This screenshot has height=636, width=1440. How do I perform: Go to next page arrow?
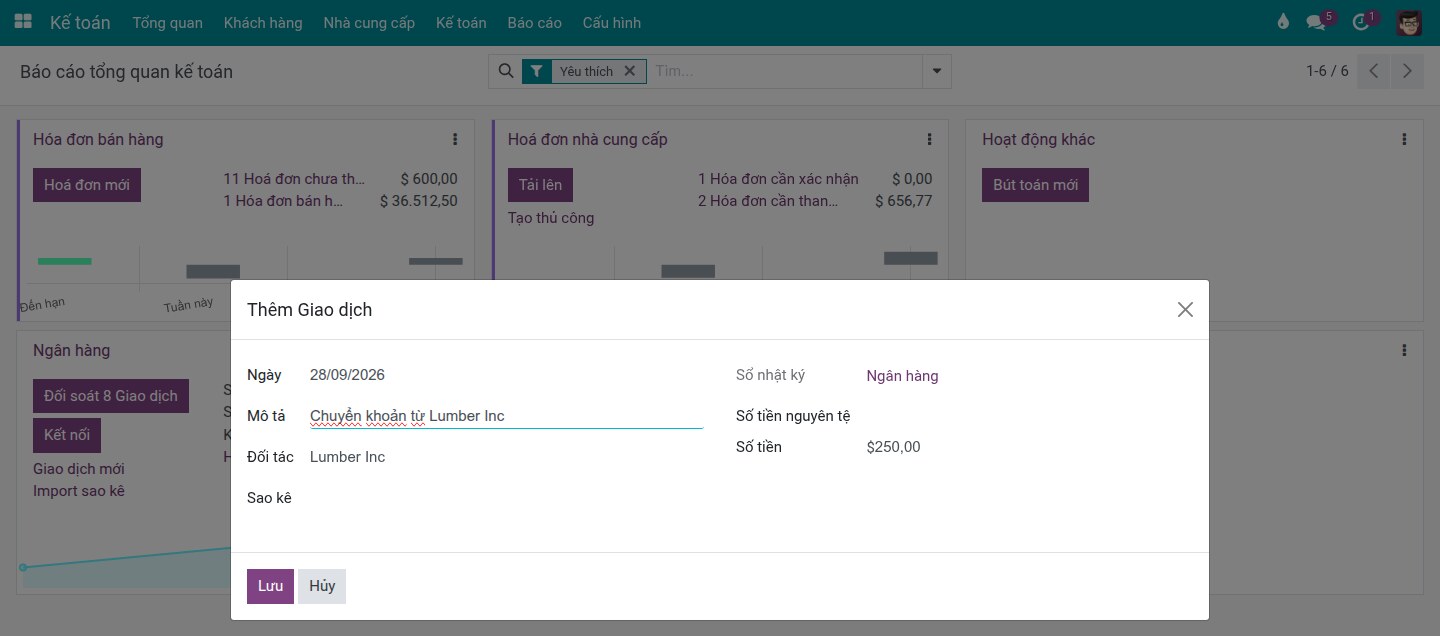1408,71
